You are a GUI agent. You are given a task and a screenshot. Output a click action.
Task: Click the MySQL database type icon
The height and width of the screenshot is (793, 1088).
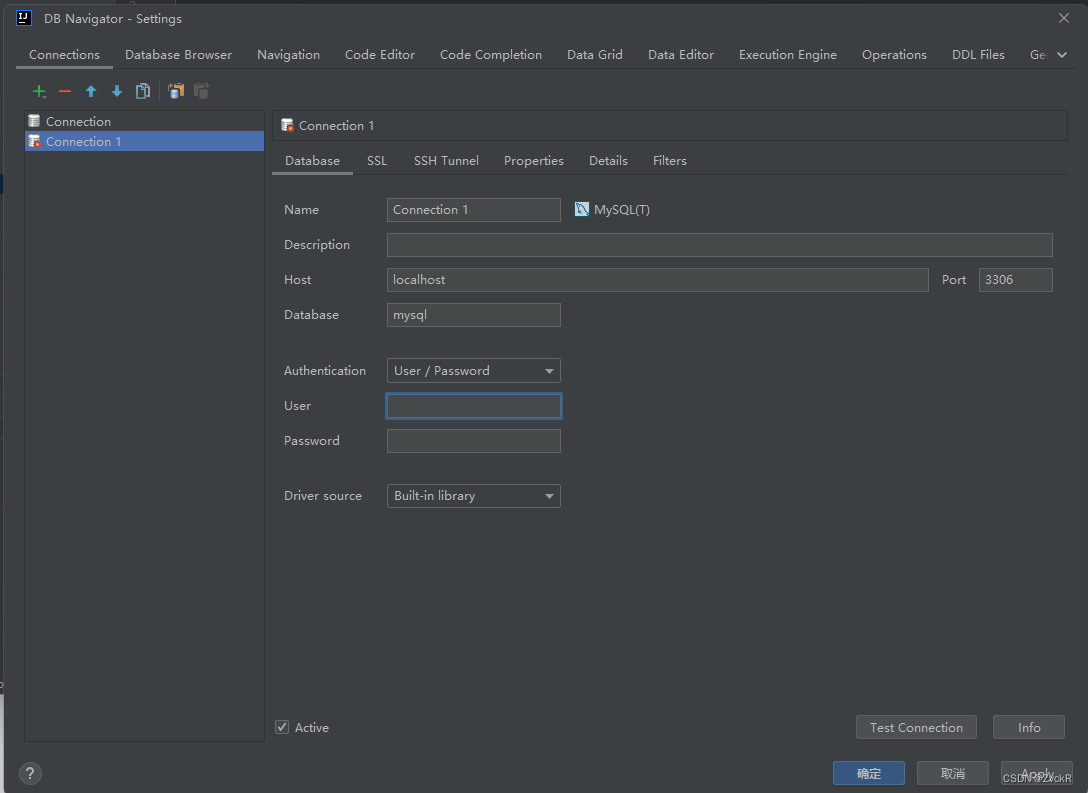(581, 209)
